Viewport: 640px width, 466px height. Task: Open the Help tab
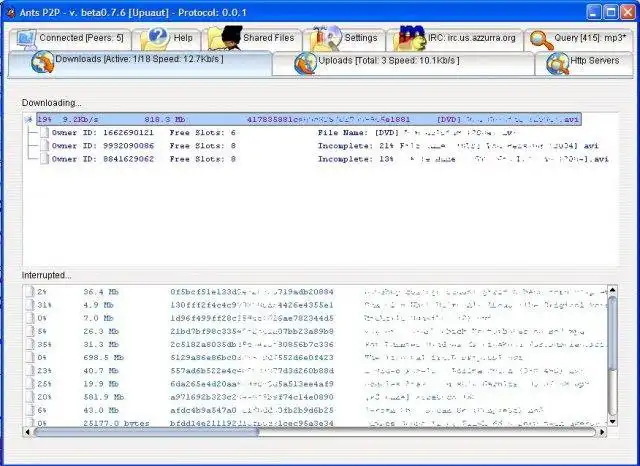(167, 40)
